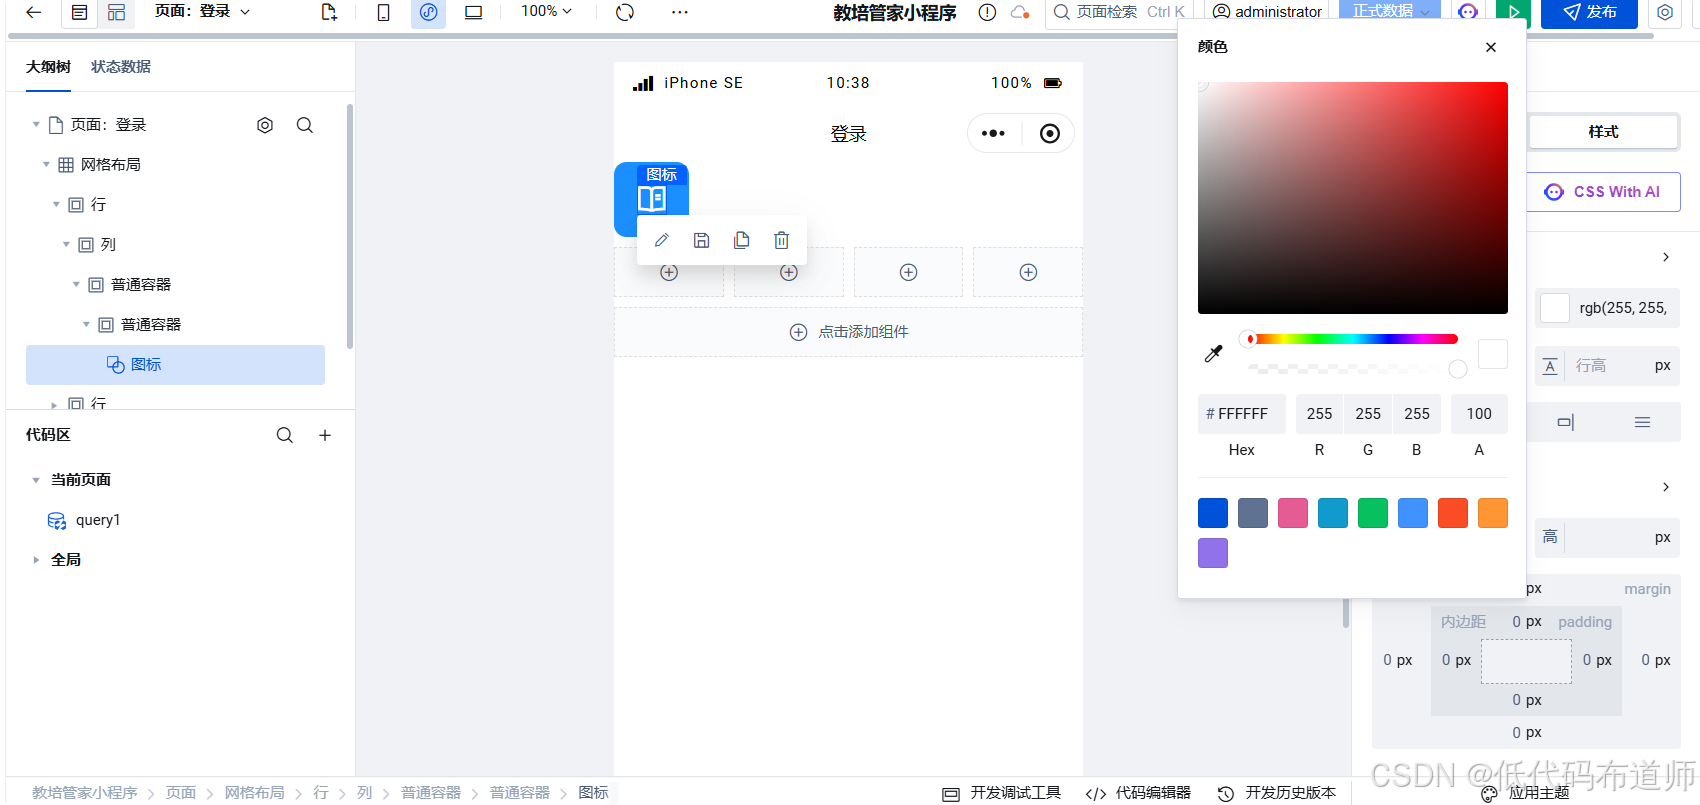Open 代码编辑器 in bottom bar
Viewport: 1700px width, 805px height.
click(x=1138, y=793)
